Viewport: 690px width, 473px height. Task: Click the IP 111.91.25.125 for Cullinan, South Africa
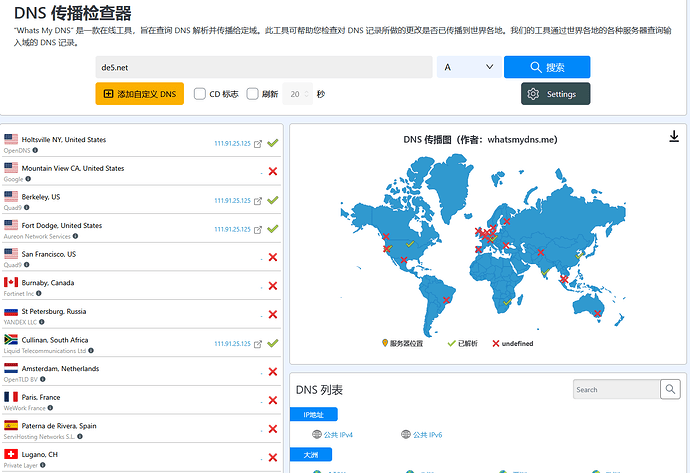(232, 344)
